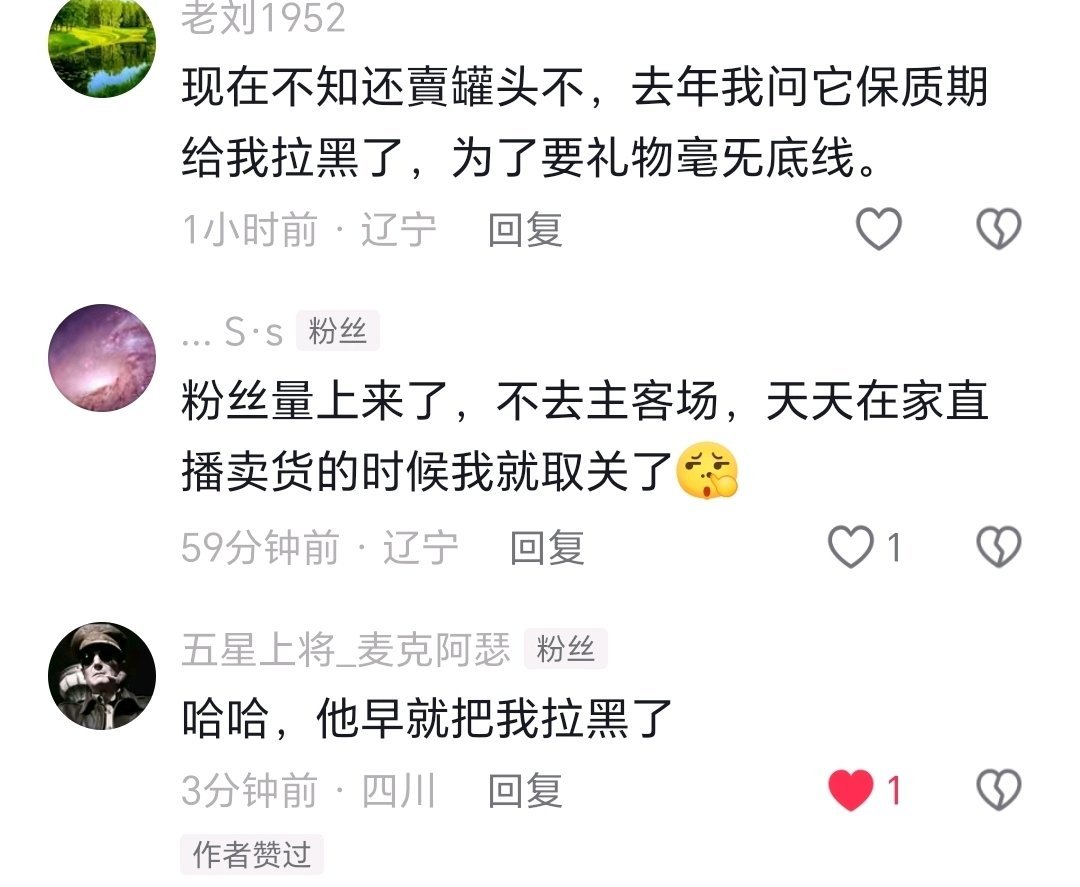Open 五星上将_麦克阿瑟 username profile

tap(346, 649)
